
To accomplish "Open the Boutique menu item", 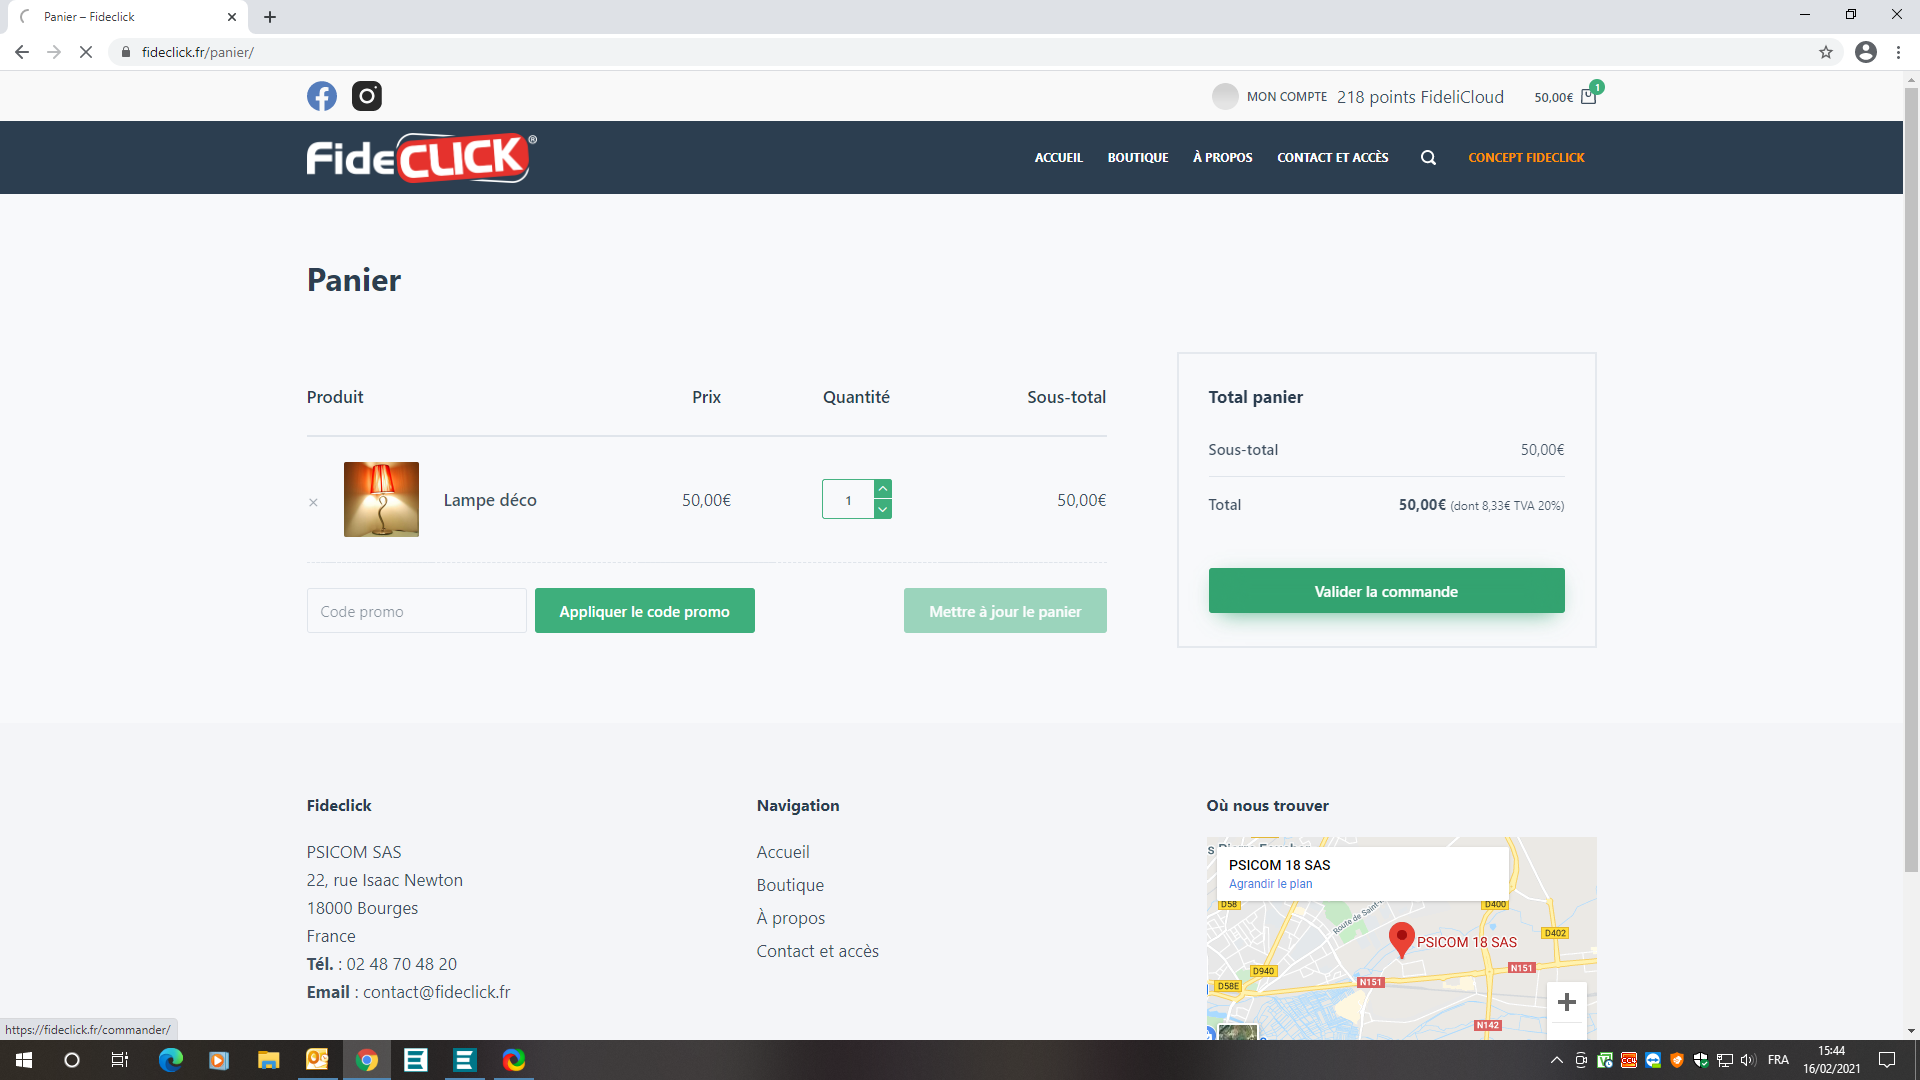I will pos(1137,158).
